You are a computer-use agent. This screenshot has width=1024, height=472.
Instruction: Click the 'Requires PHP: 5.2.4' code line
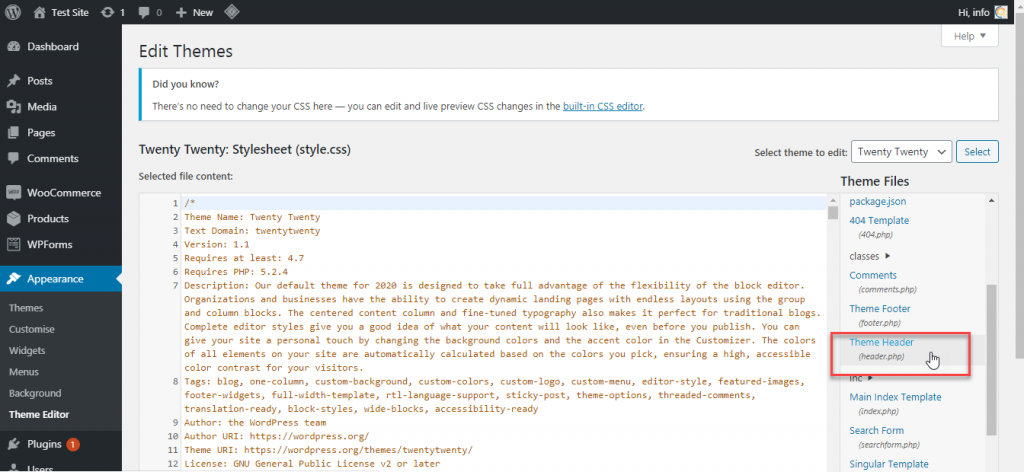pyautogui.click(x=236, y=272)
